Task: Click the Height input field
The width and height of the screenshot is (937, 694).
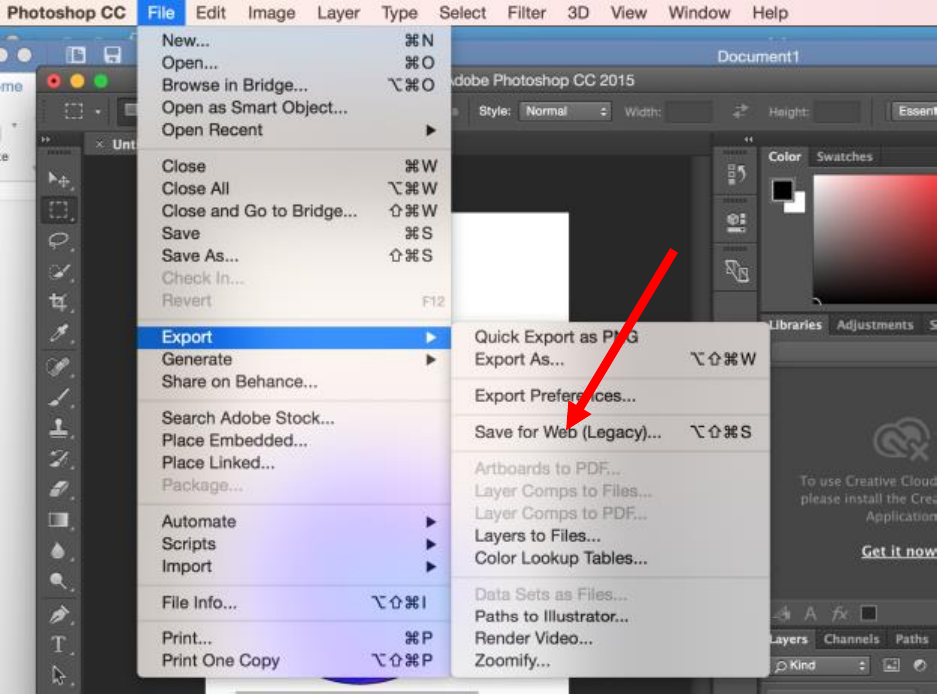Action: point(837,111)
